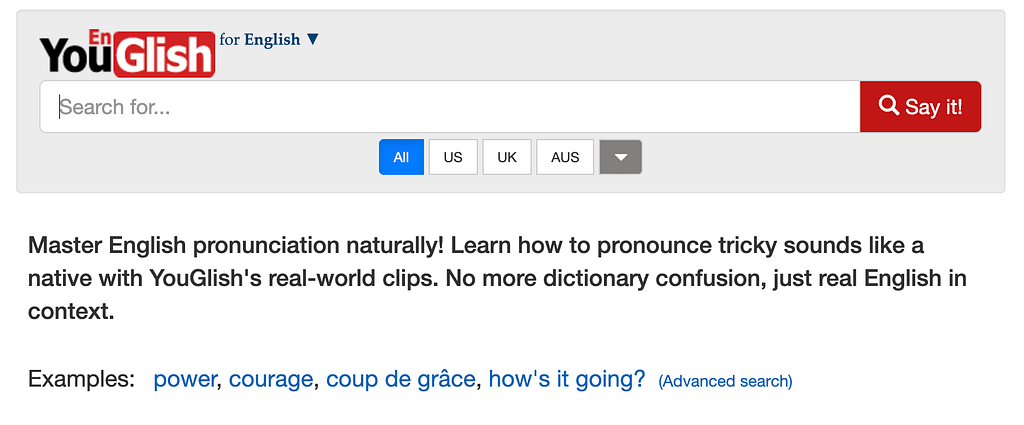Select the All accents filter
The height and width of the screenshot is (425, 1024).
tap(401, 157)
